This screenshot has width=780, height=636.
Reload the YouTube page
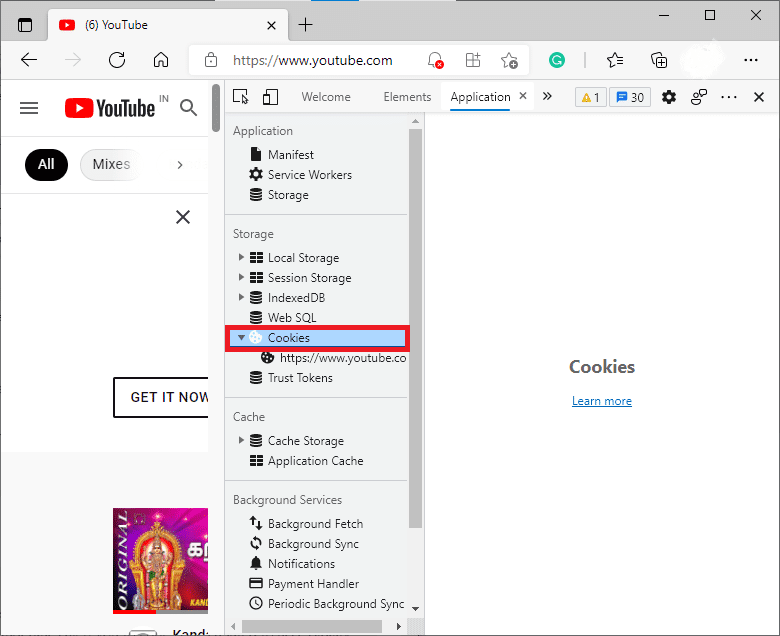click(117, 60)
